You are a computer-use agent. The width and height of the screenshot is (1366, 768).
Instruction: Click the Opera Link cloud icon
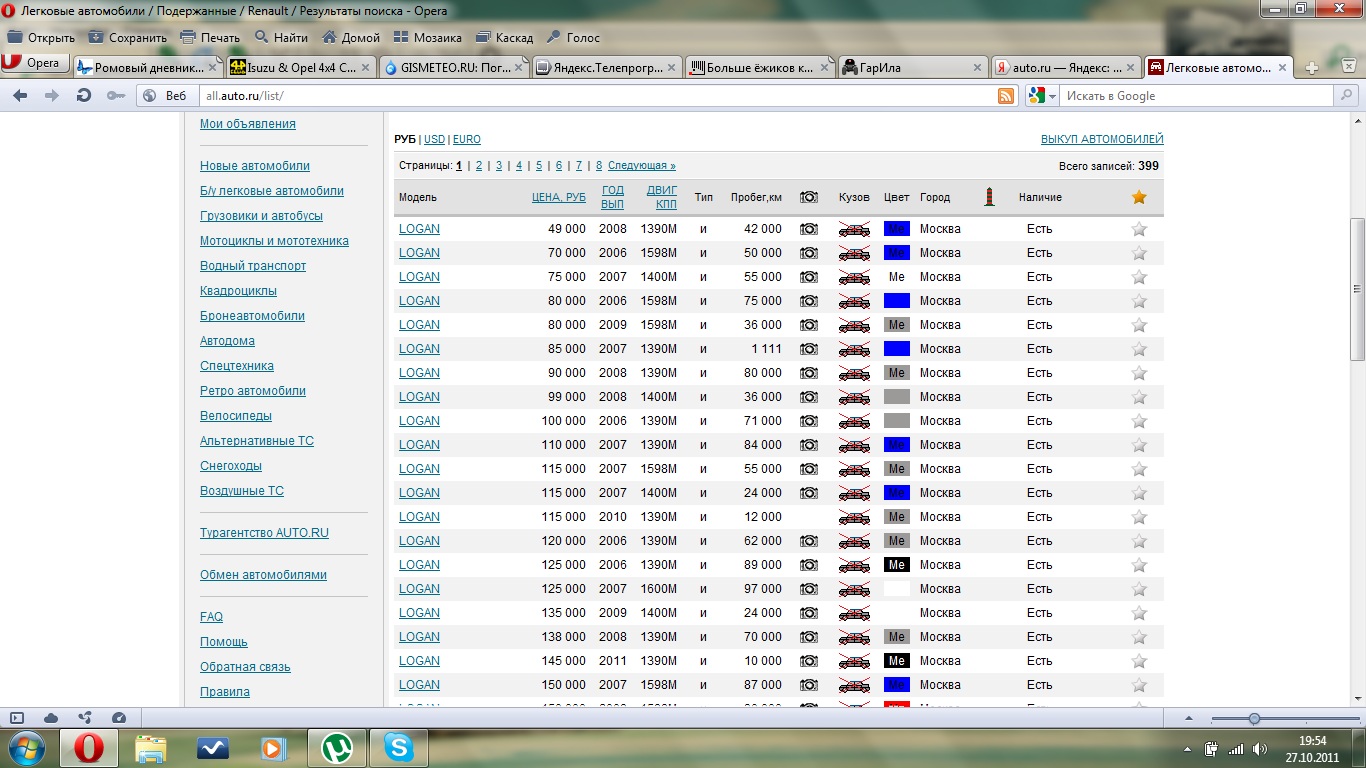click(51, 718)
